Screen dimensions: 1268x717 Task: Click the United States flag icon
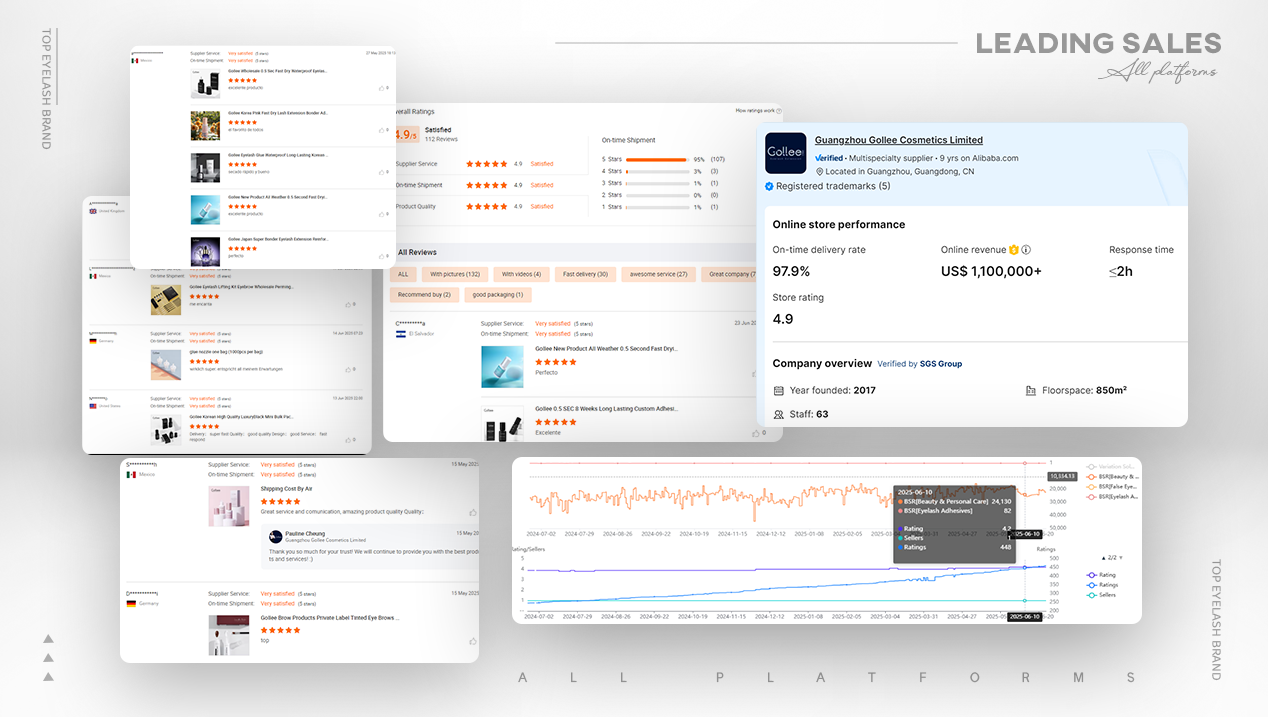click(x=93, y=407)
